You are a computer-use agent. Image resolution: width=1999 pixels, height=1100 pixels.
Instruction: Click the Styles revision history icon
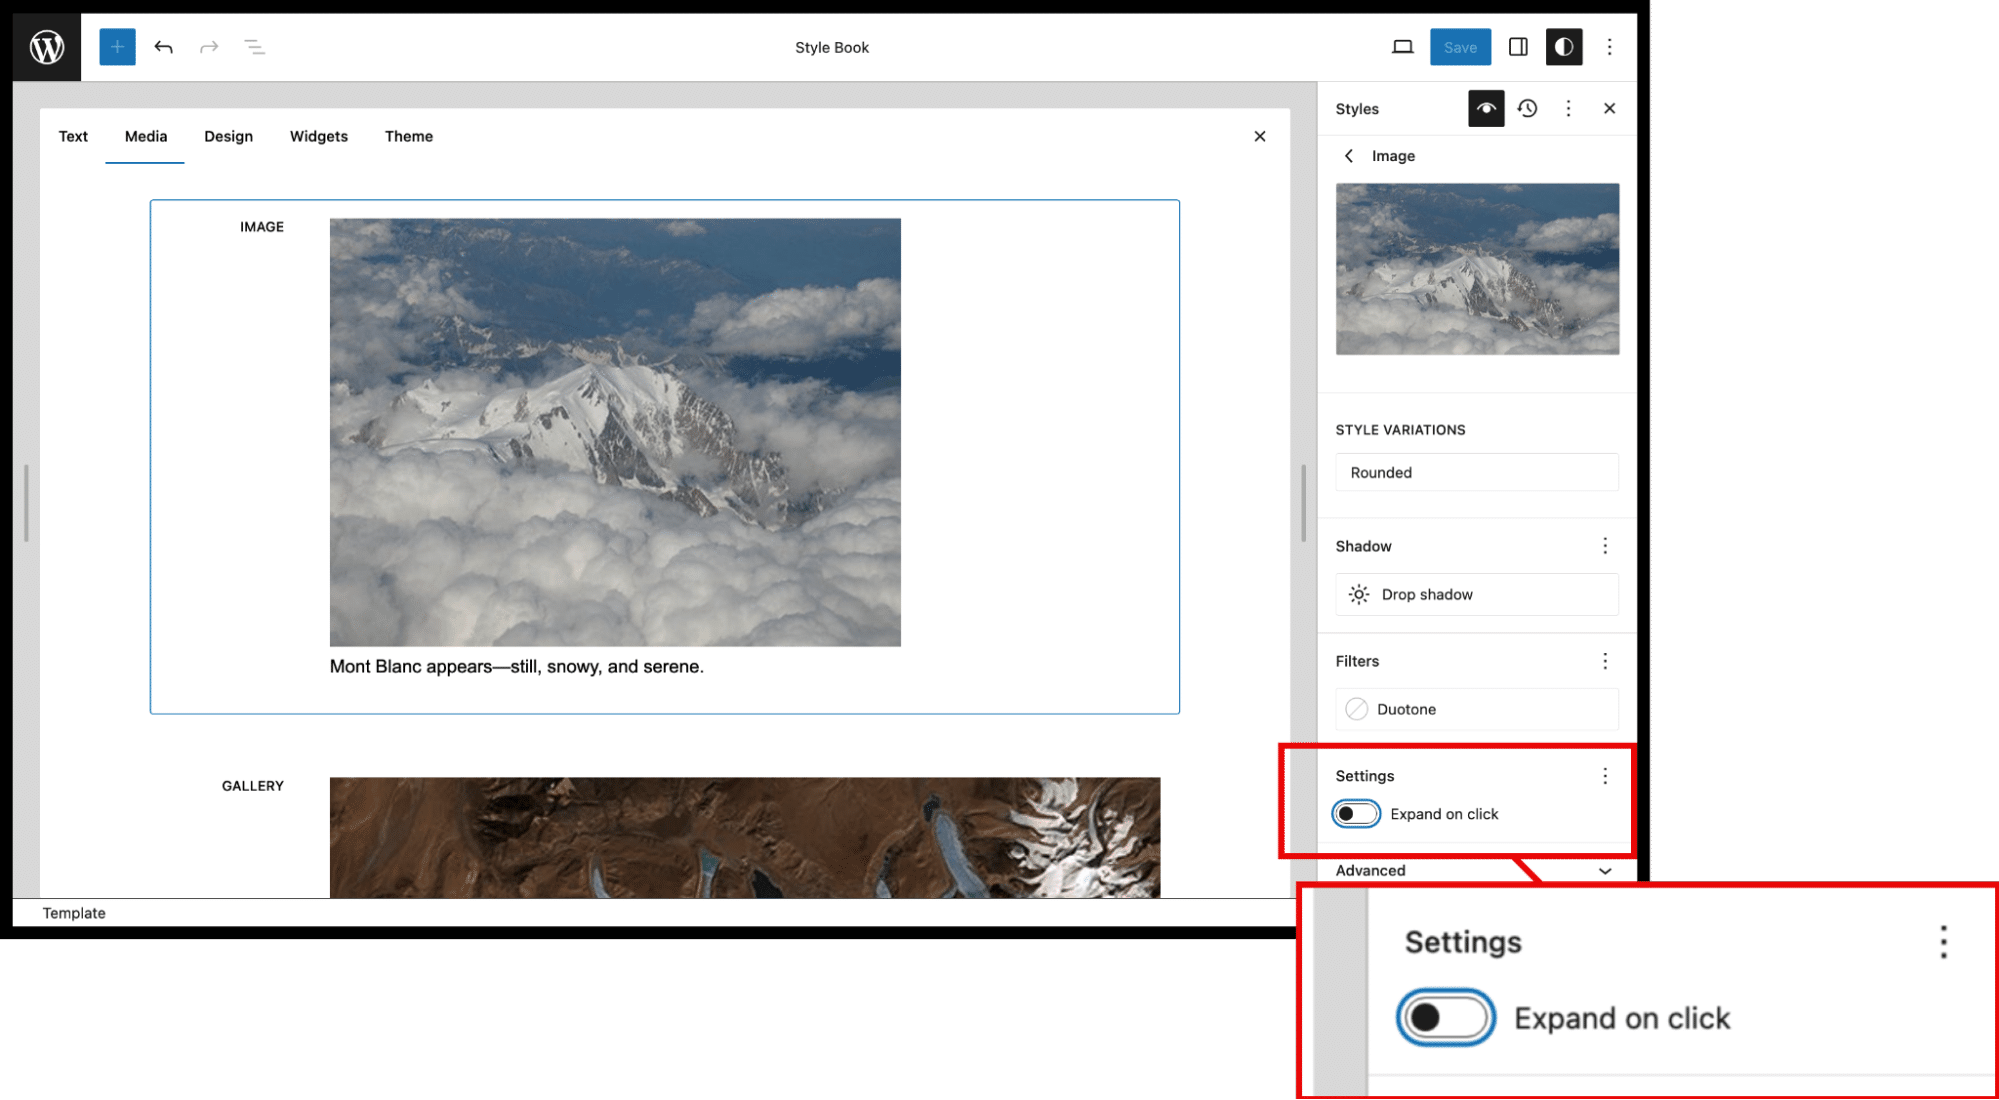1526,107
